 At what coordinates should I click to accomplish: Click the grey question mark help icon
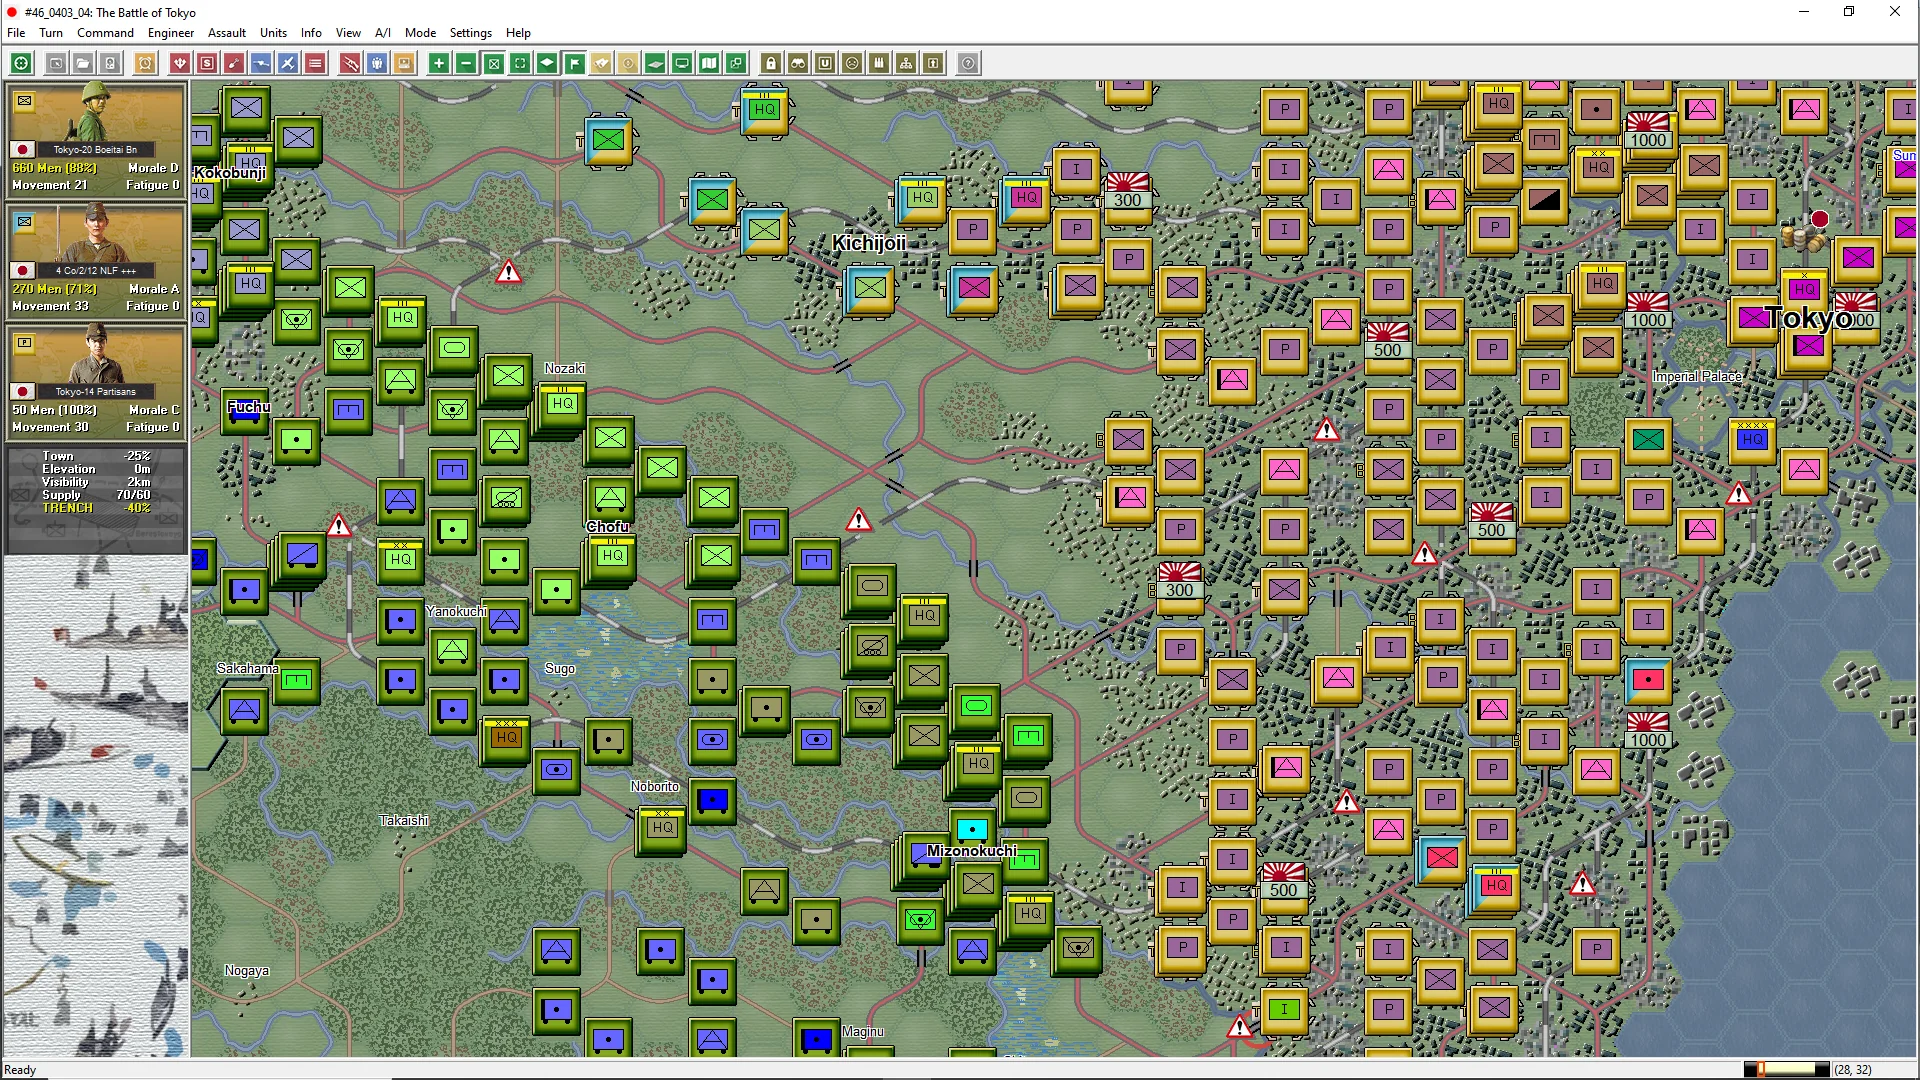[968, 63]
